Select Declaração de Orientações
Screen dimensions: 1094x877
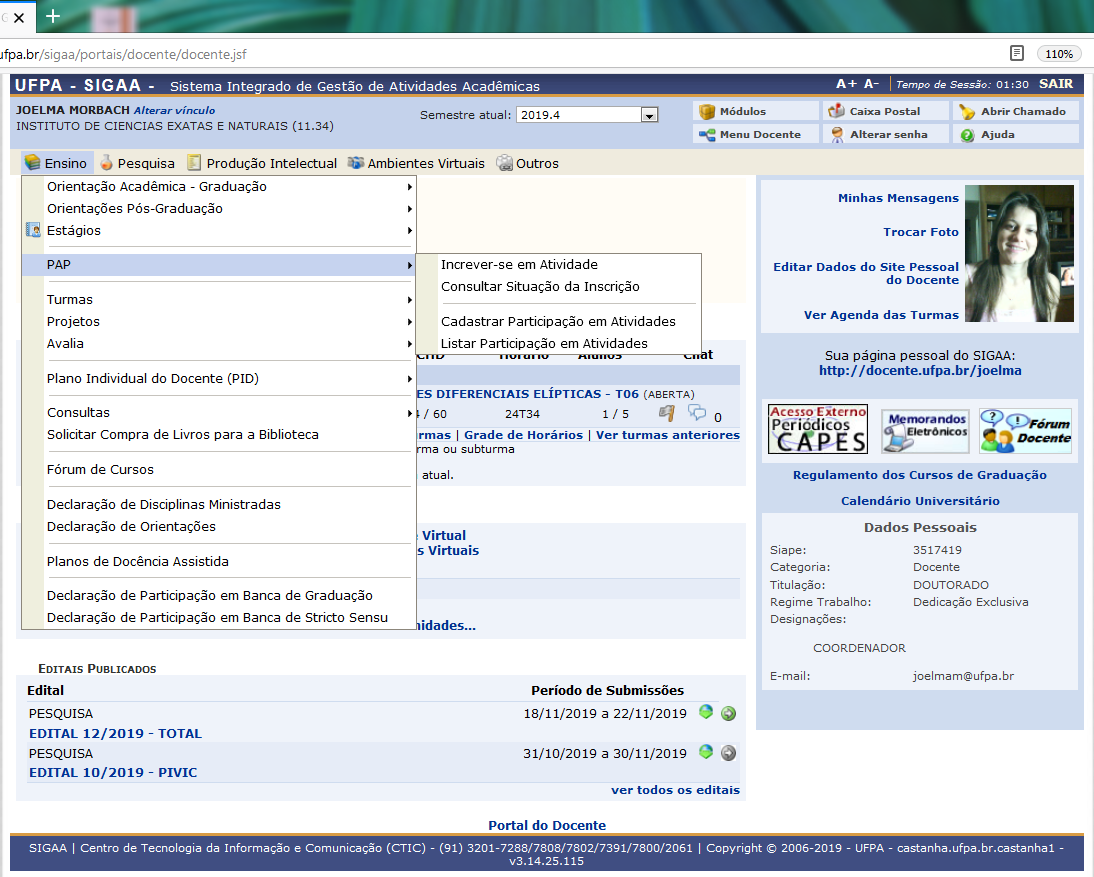[131, 526]
